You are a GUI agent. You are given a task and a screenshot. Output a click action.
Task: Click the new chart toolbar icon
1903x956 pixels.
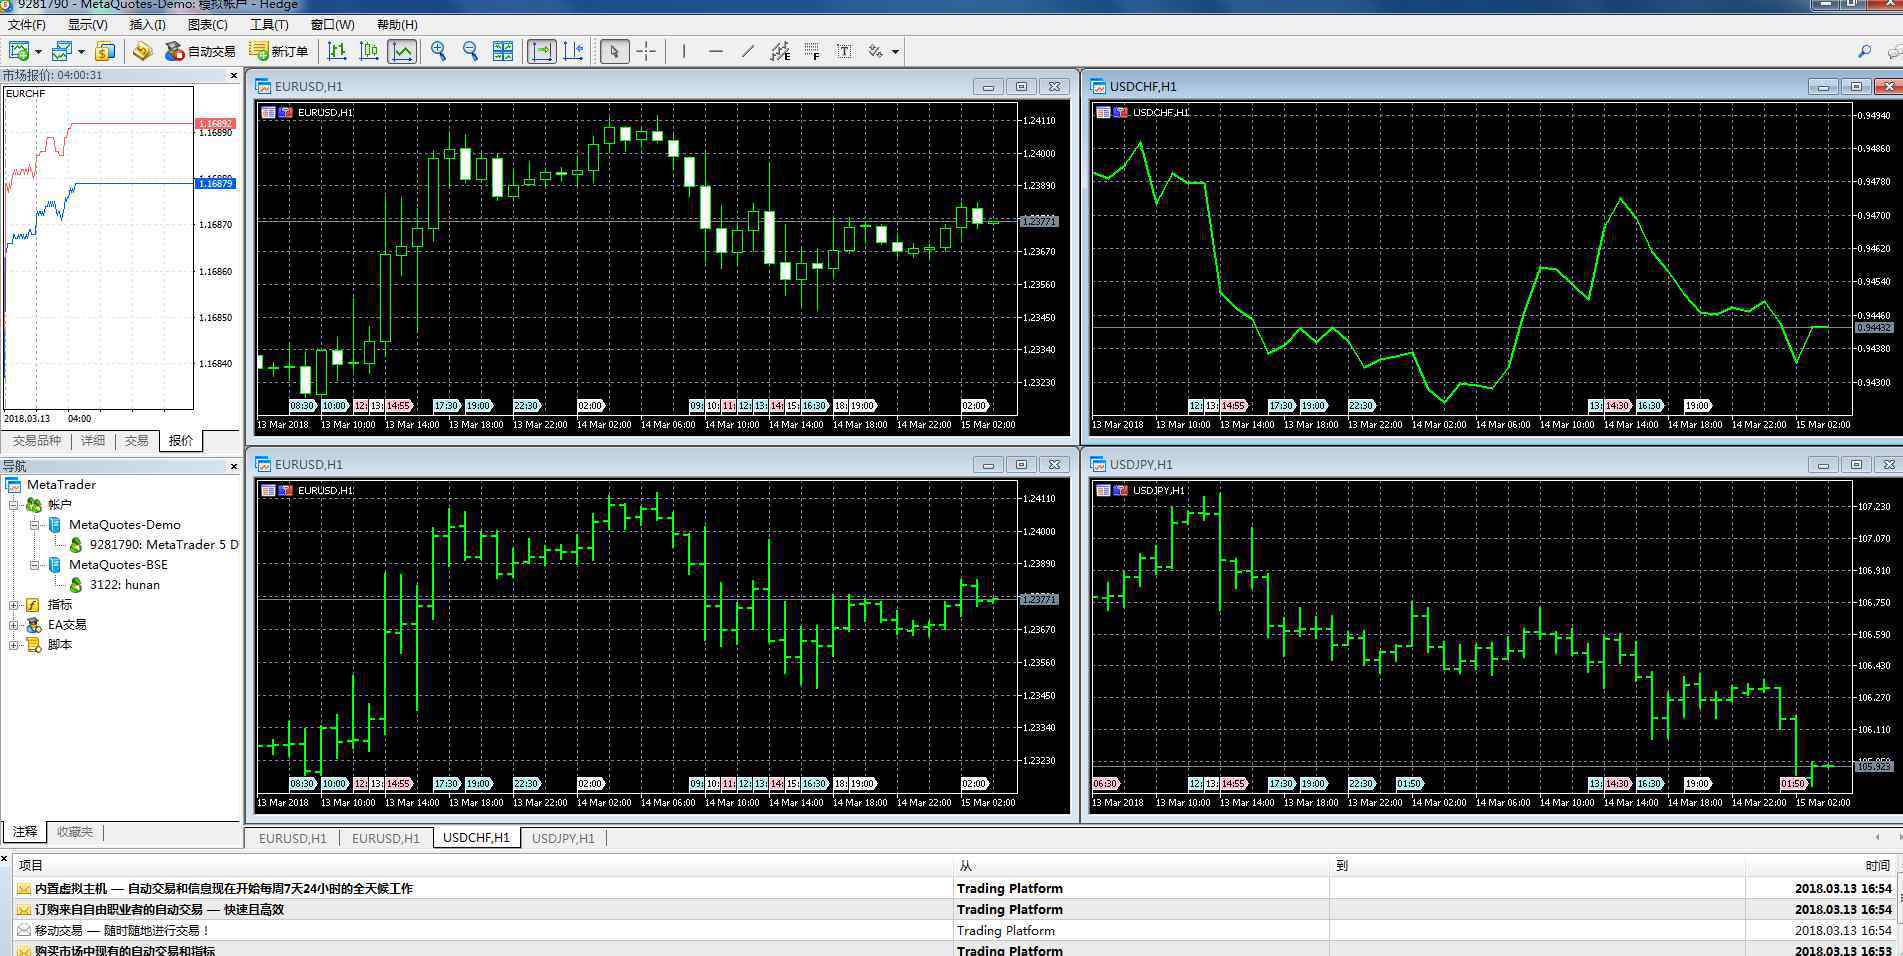tap(19, 51)
